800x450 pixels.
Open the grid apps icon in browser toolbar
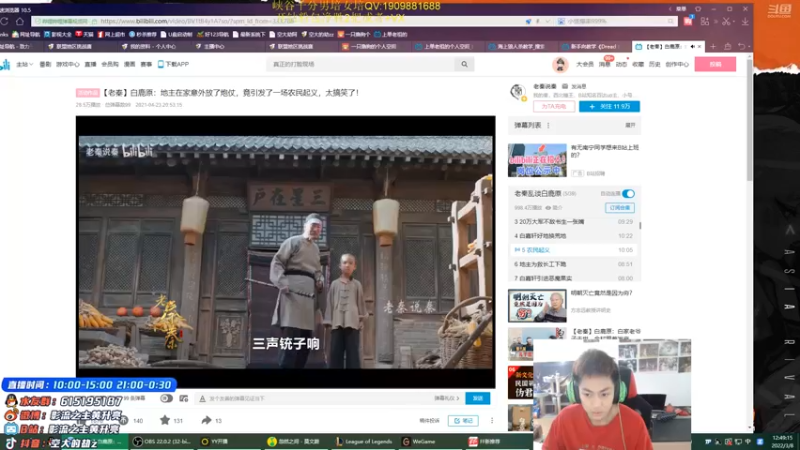705,21
